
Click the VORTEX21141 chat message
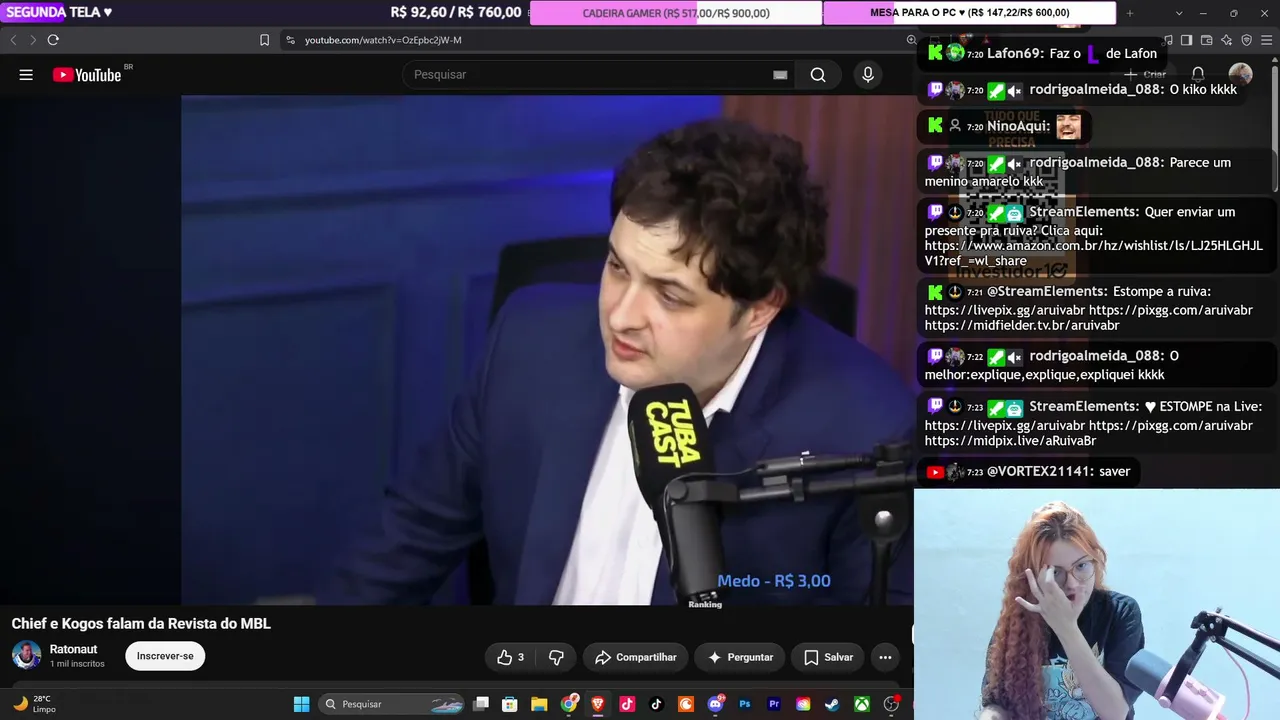tap(1028, 472)
